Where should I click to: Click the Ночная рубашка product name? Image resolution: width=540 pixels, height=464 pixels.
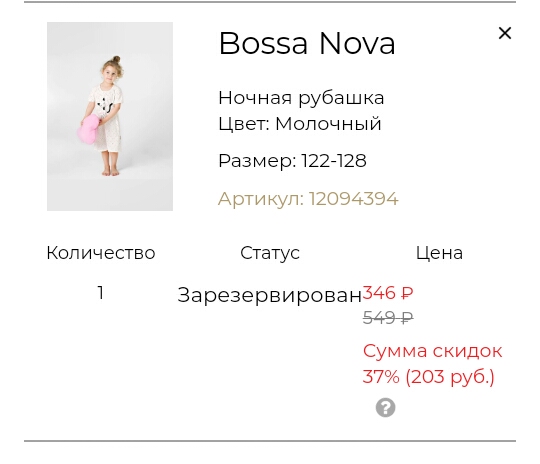point(301,98)
